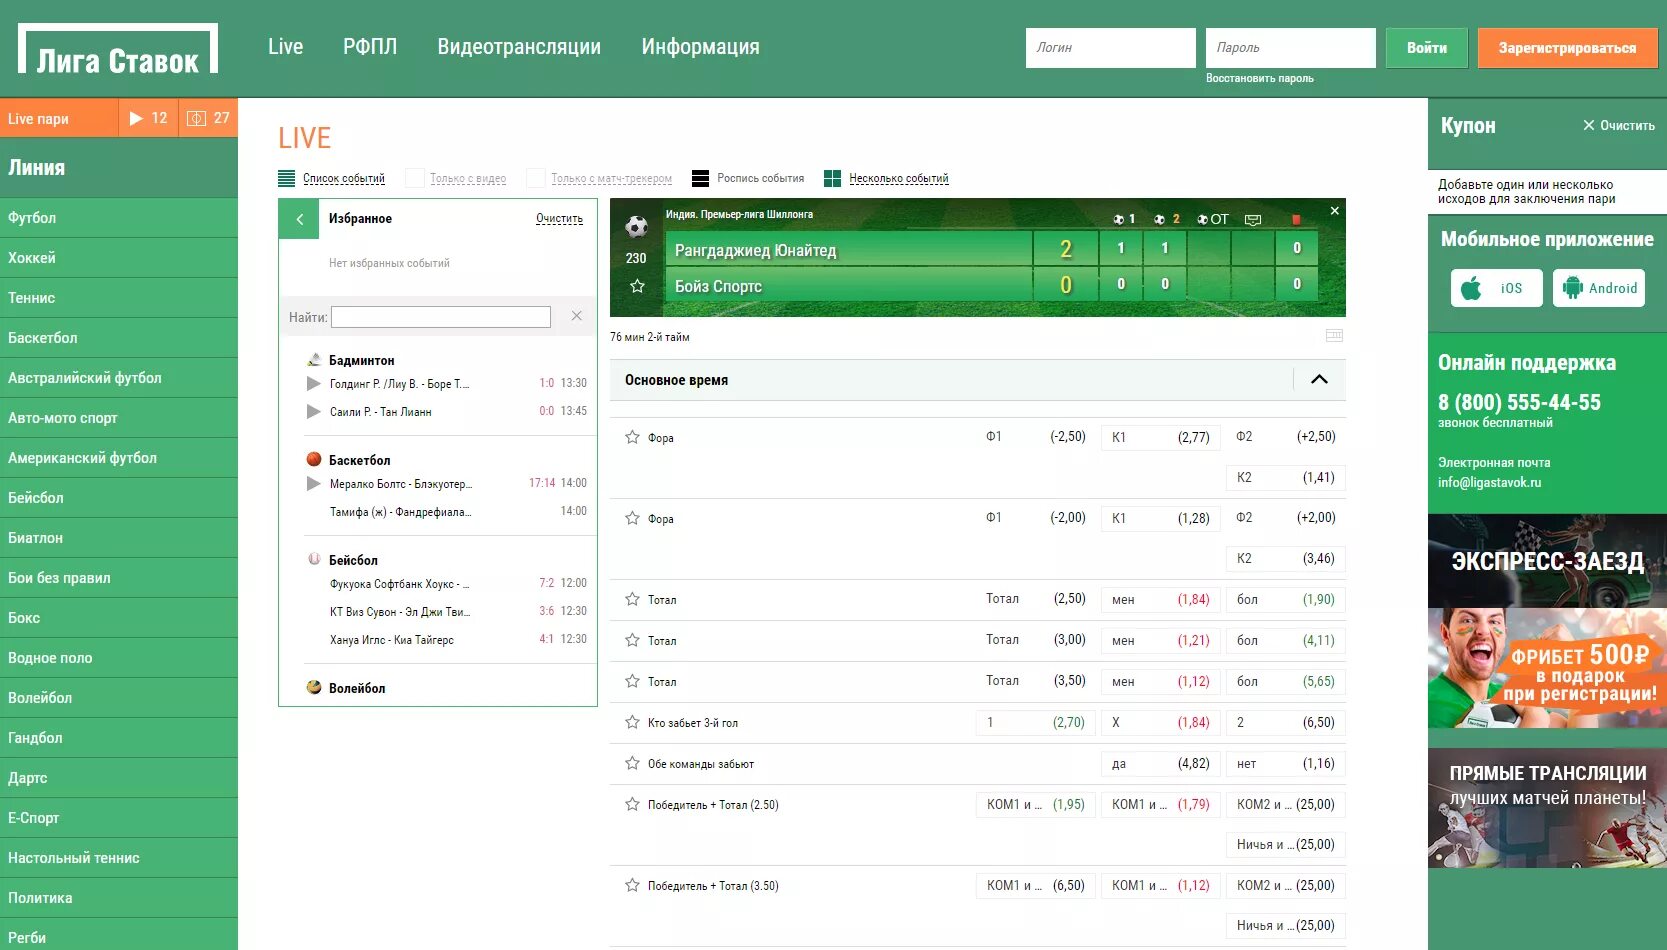Collapse the Избранное panel back arrow

click(x=299, y=219)
